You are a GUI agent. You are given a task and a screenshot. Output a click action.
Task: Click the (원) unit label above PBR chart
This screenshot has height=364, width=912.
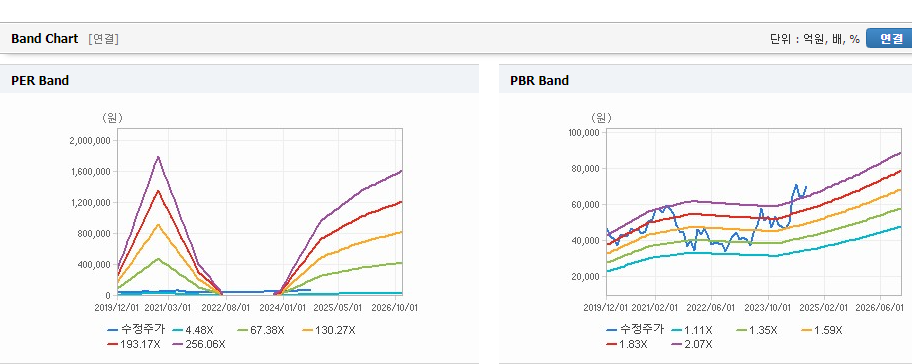coord(601,117)
